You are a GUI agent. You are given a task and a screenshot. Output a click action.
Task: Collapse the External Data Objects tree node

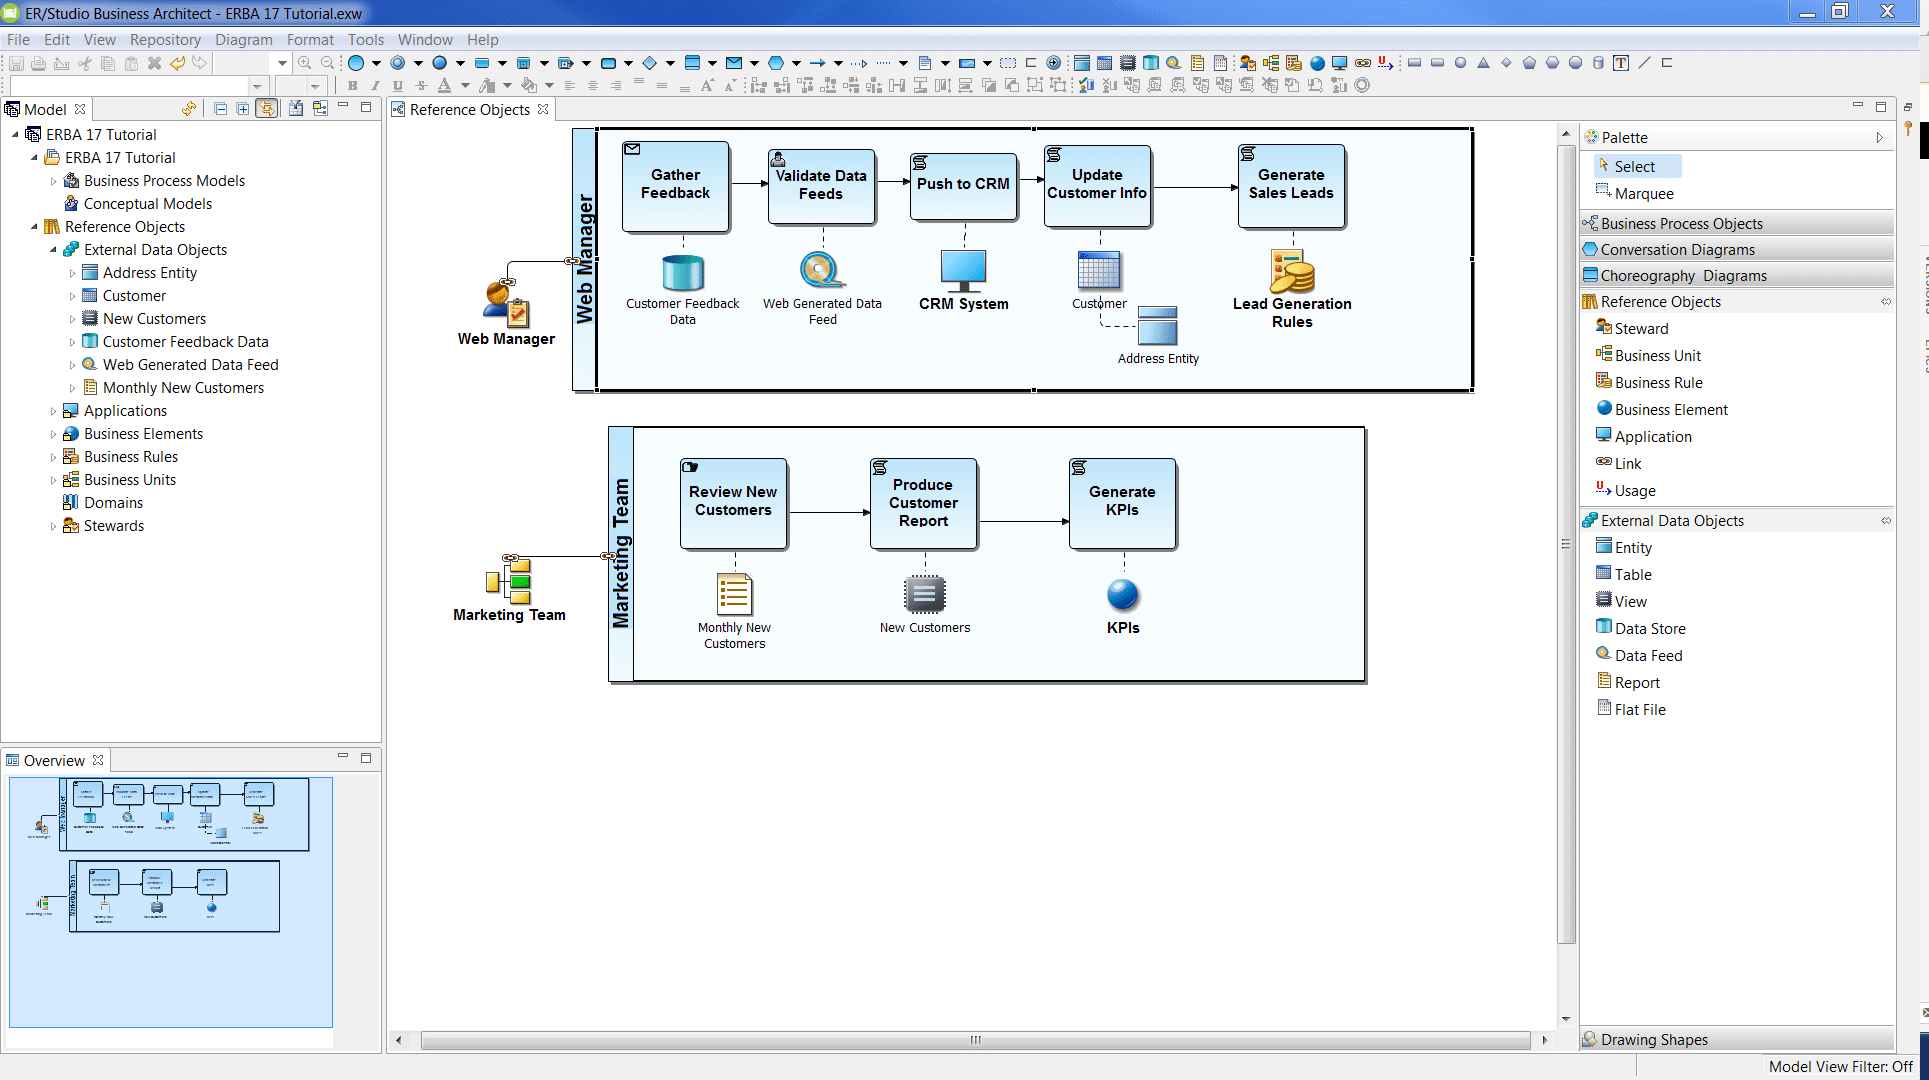point(54,250)
